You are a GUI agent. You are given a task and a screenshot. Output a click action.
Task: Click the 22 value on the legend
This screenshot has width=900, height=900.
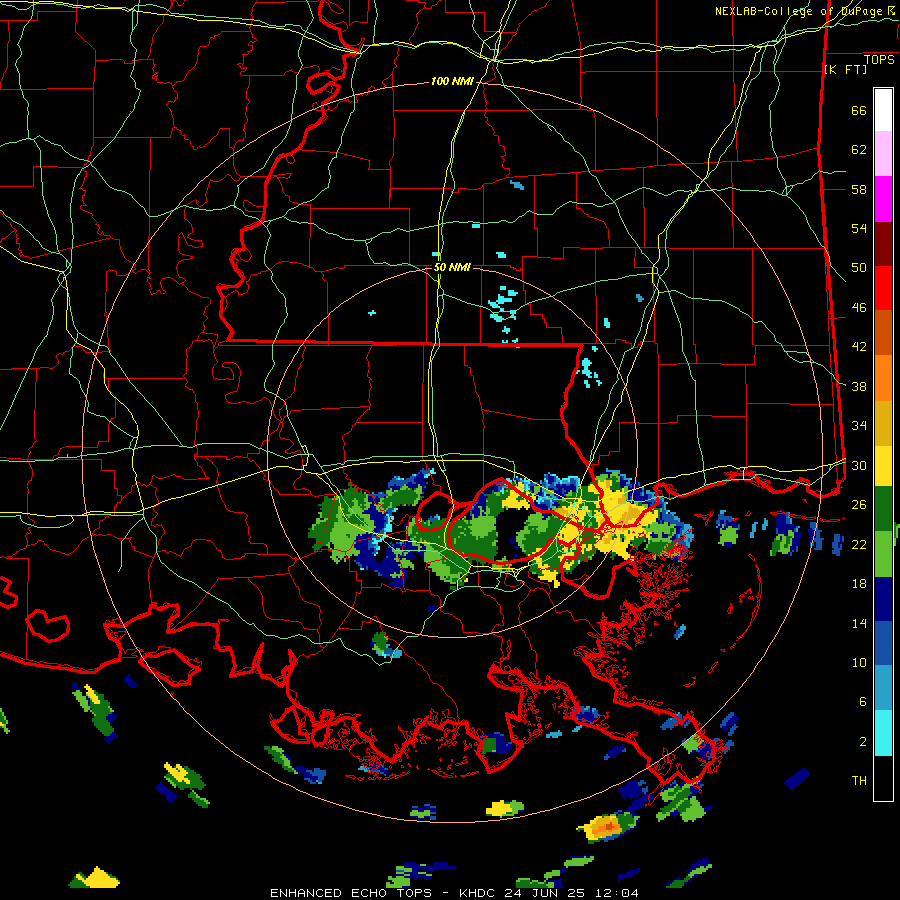(859, 545)
